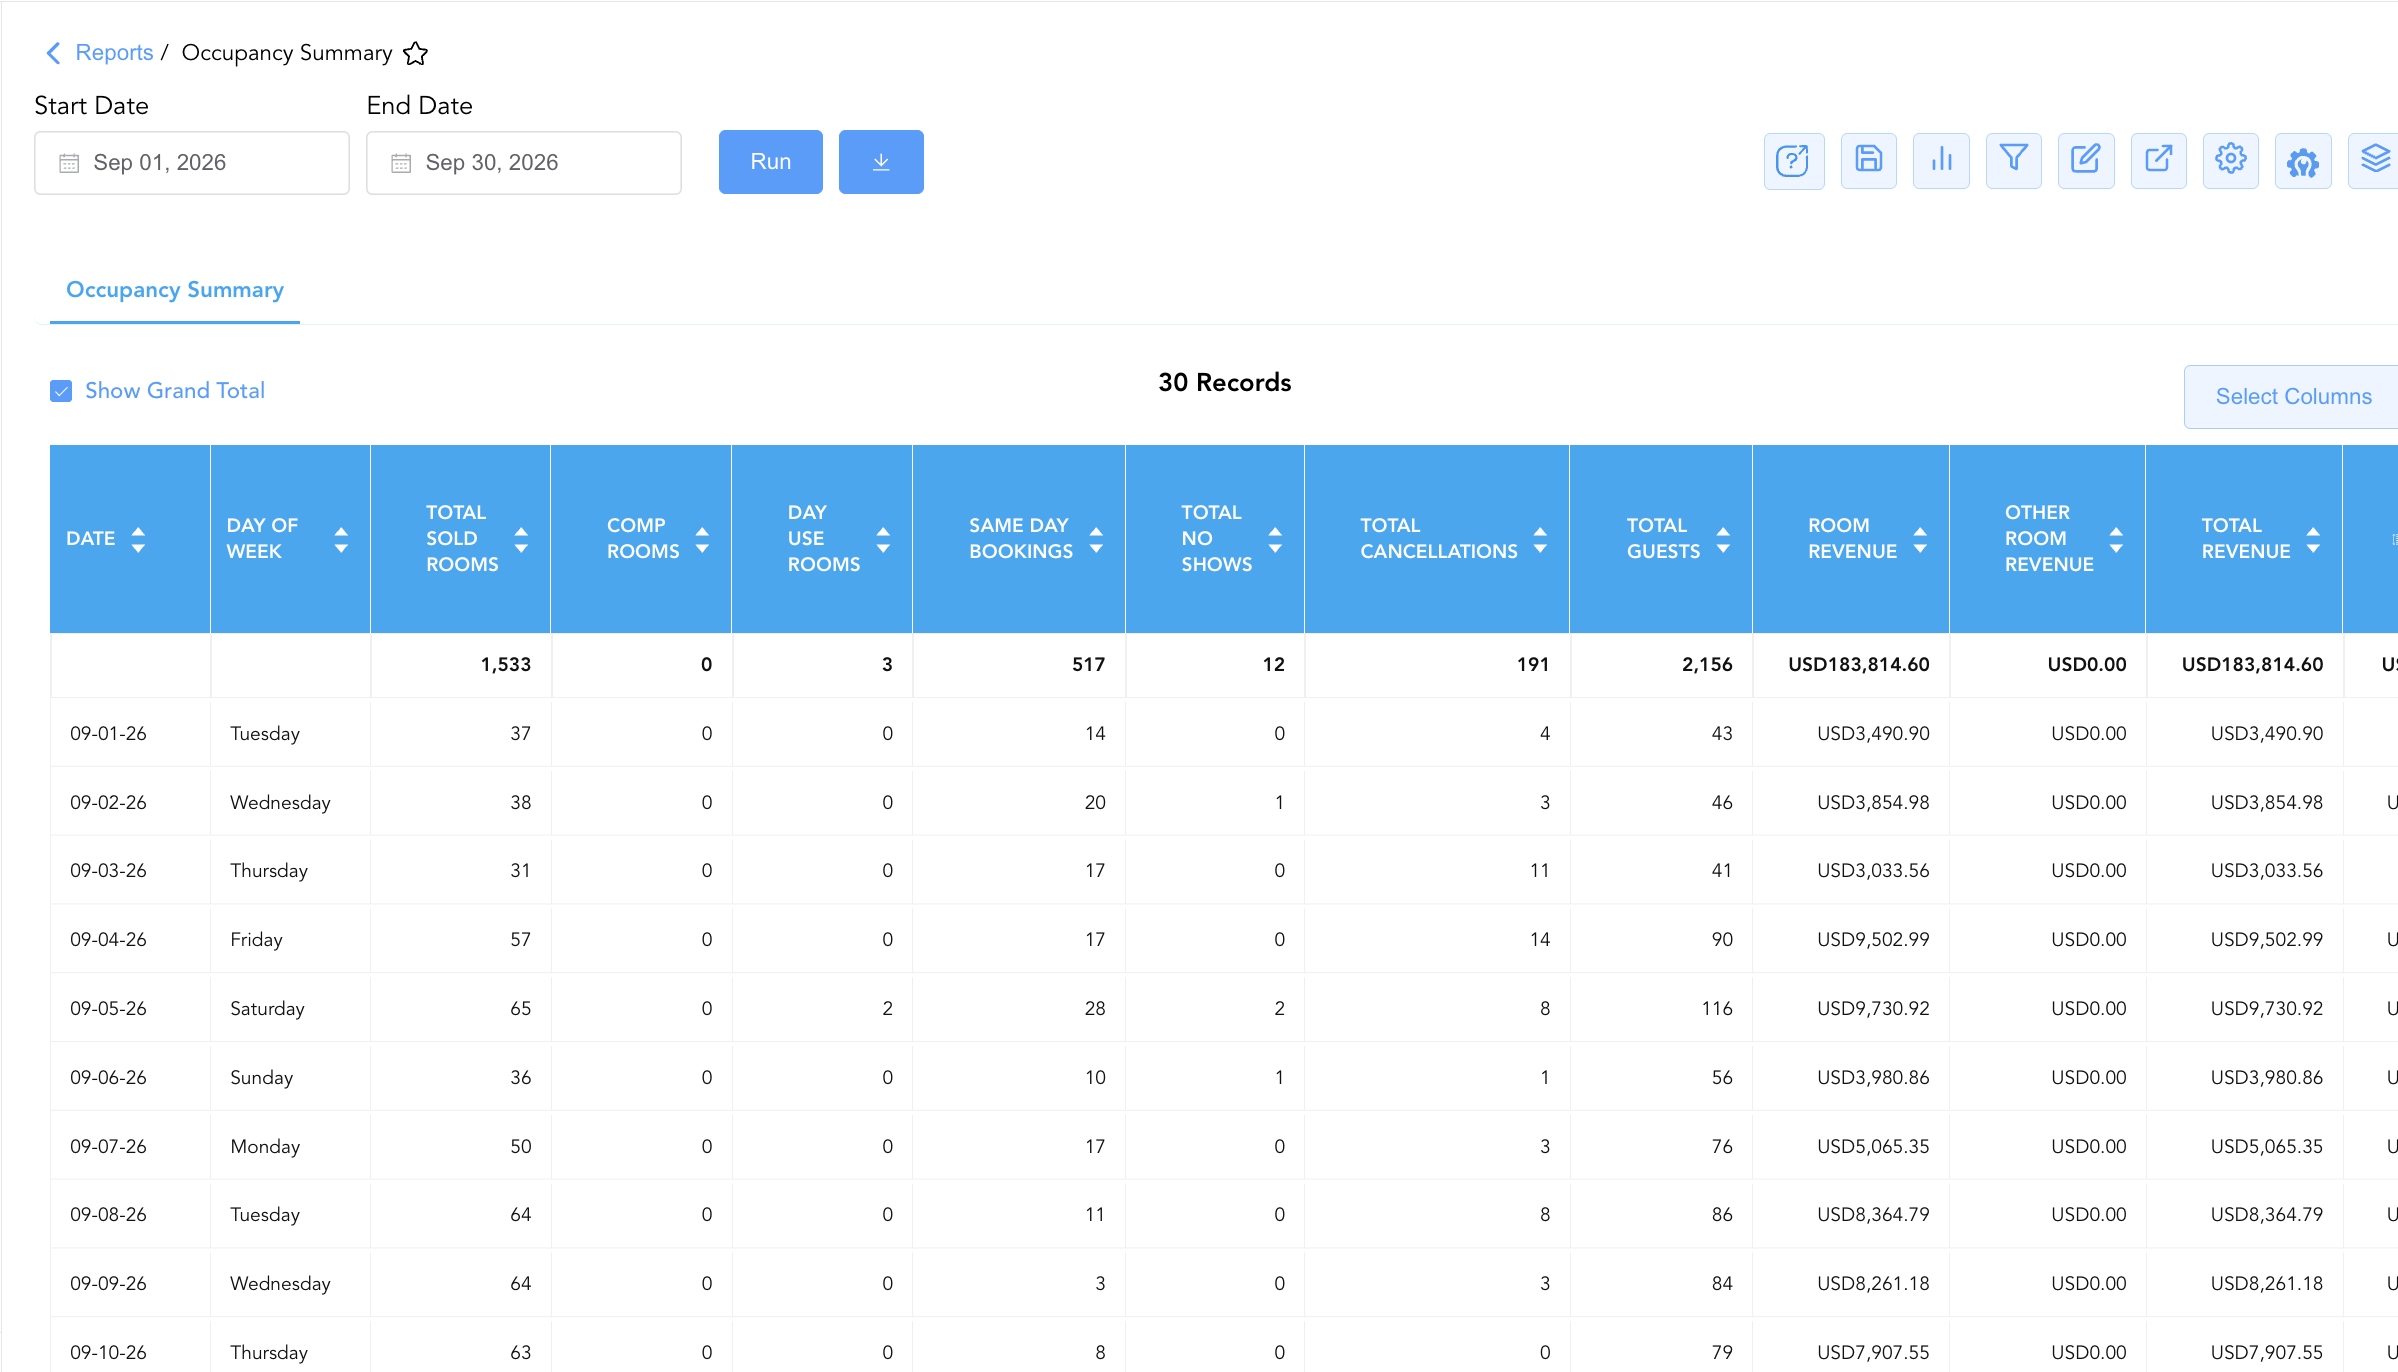The width and height of the screenshot is (2398, 1372).
Task: Sort by the Total Sold Rooms column
Action: click(x=521, y=539)
